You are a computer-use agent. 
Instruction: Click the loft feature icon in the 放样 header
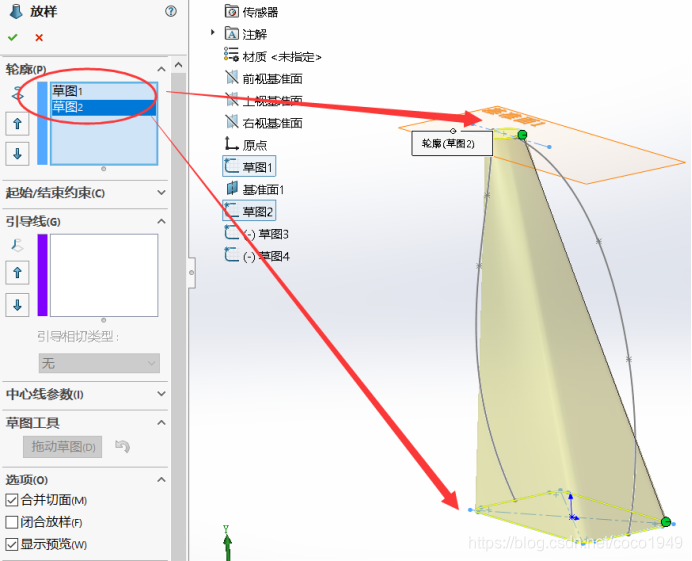16,11
